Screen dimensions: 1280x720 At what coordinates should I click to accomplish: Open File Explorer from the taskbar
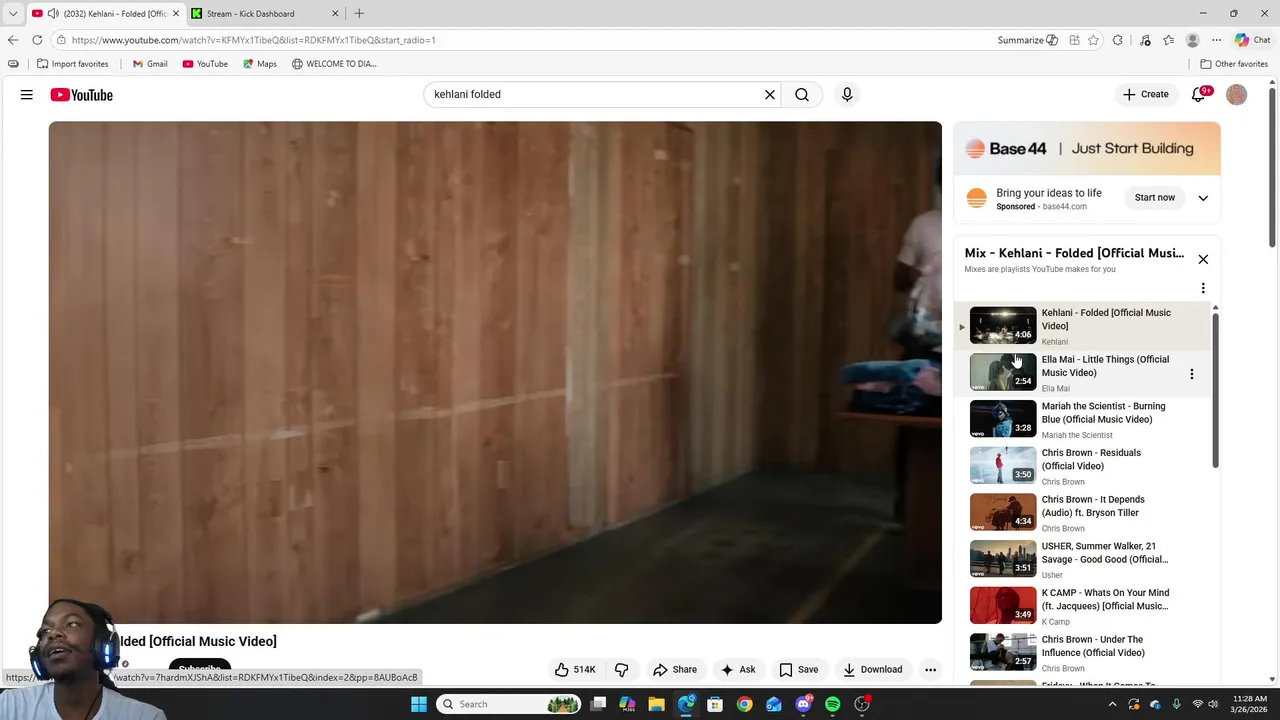pos(657,704)
